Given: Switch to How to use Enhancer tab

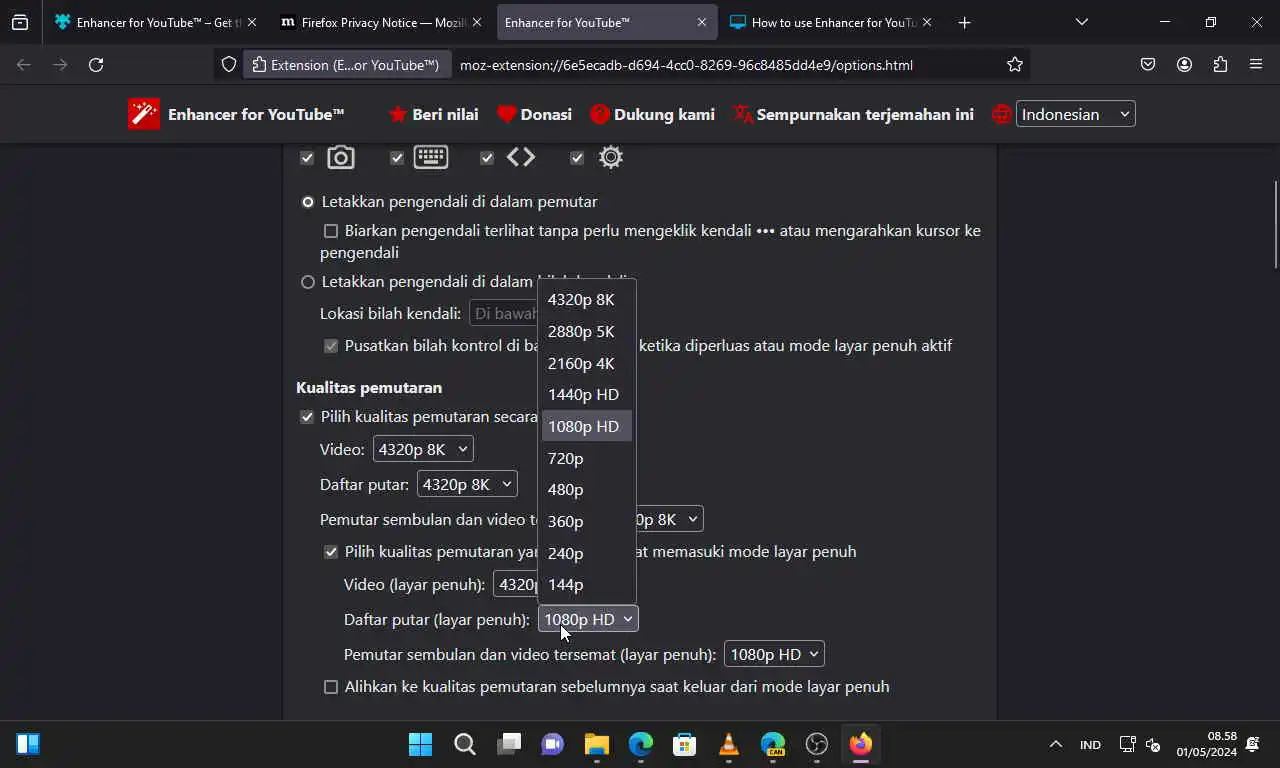Looking at the screenshot, I should [x=830, y=22].
